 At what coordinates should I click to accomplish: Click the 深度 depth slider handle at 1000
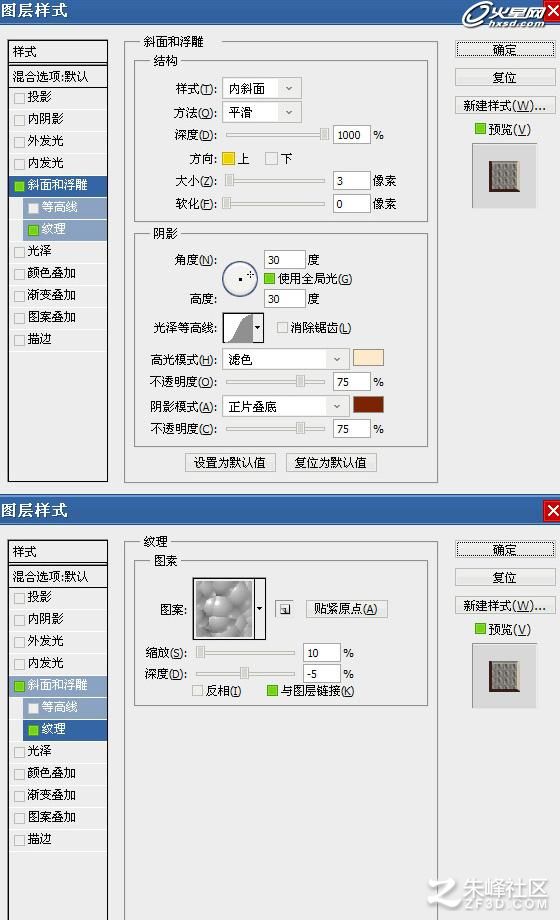point(324,135)
